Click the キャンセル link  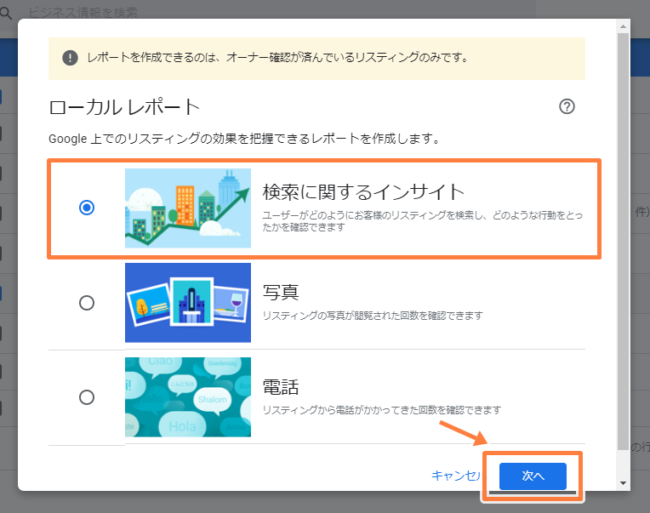pyautogui.click(x=456, y=475)
